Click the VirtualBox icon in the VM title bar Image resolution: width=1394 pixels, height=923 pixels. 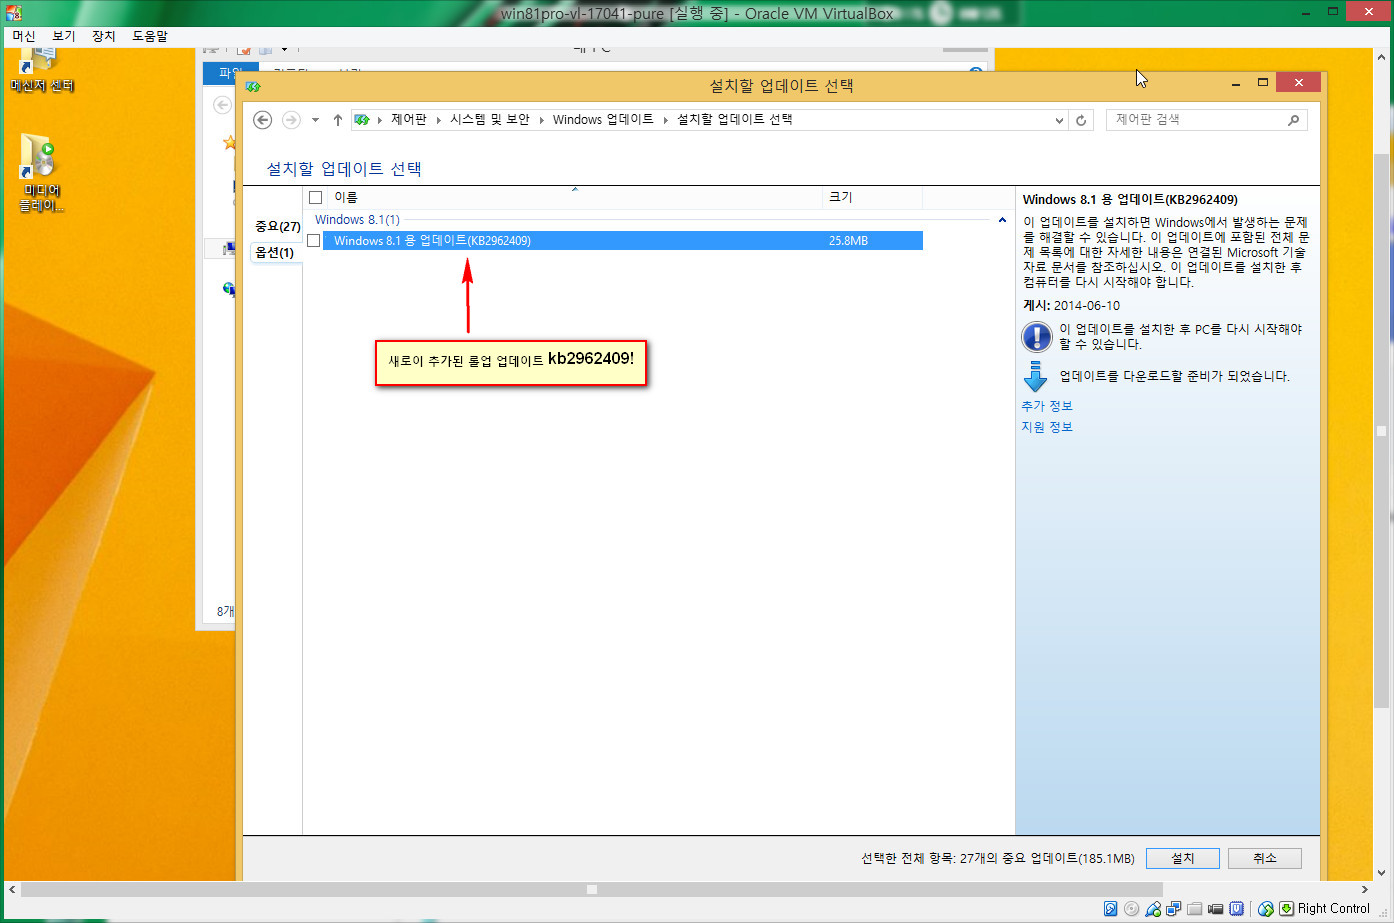[x=13, y=13]
